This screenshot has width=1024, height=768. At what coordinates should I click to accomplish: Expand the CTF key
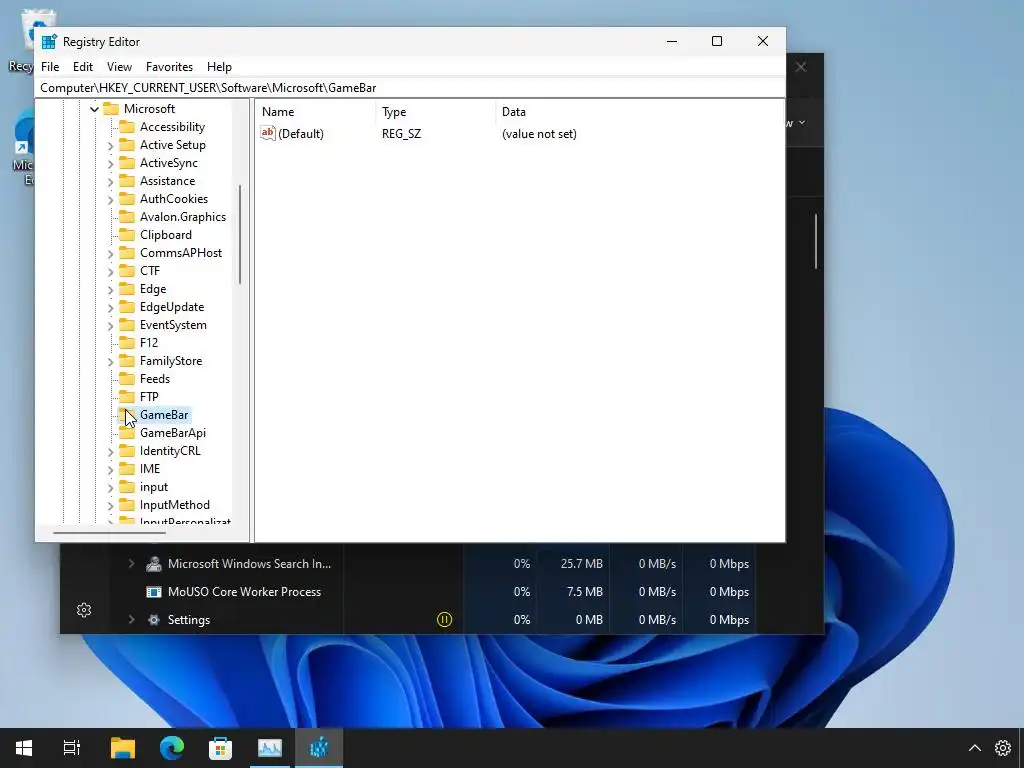pos(110,271)
